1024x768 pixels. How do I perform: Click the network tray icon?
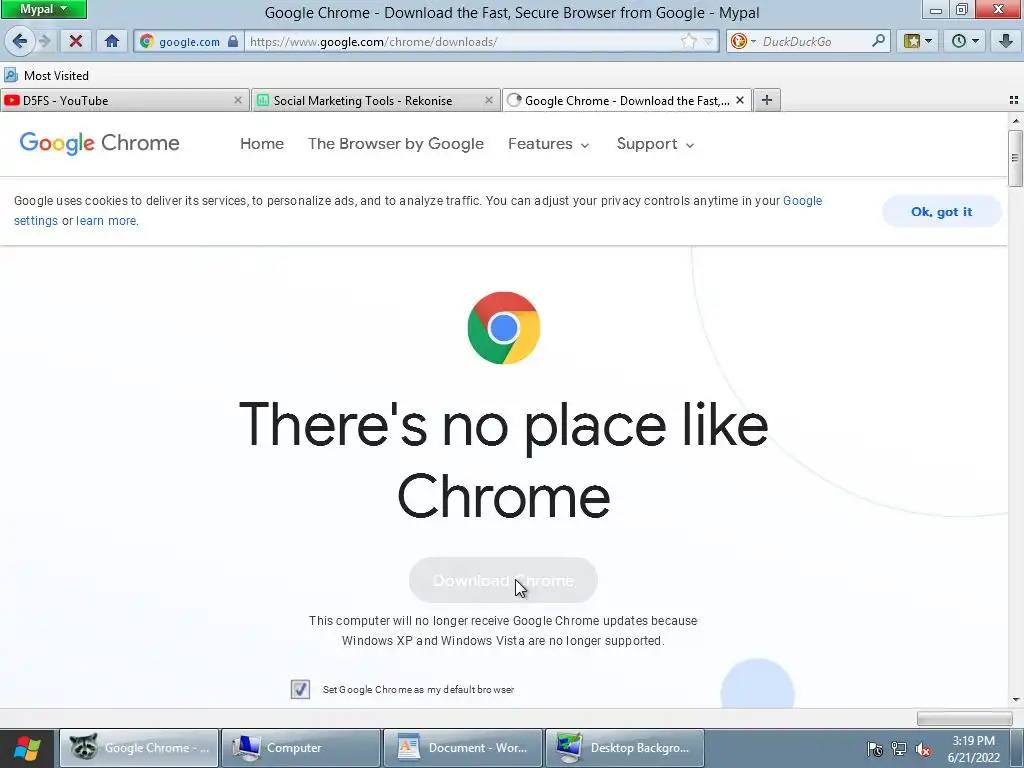pyautogui.click(x=899, y=749)
